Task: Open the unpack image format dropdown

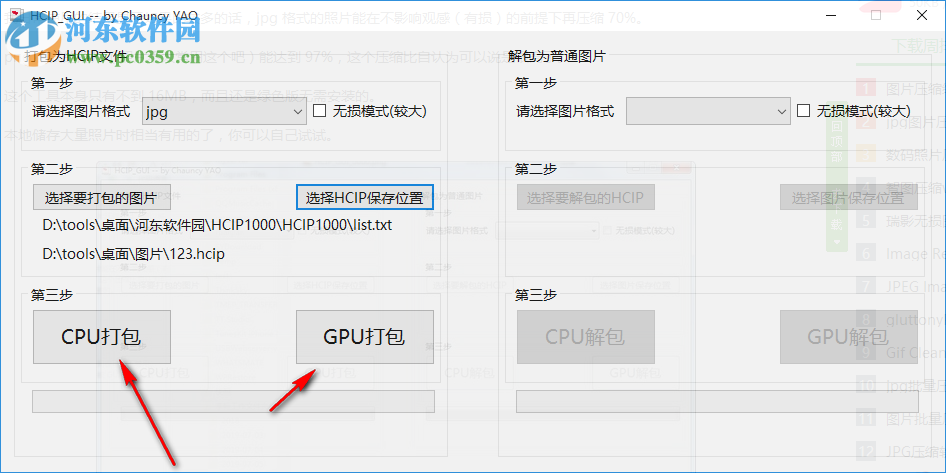Action: coord(708,112)
